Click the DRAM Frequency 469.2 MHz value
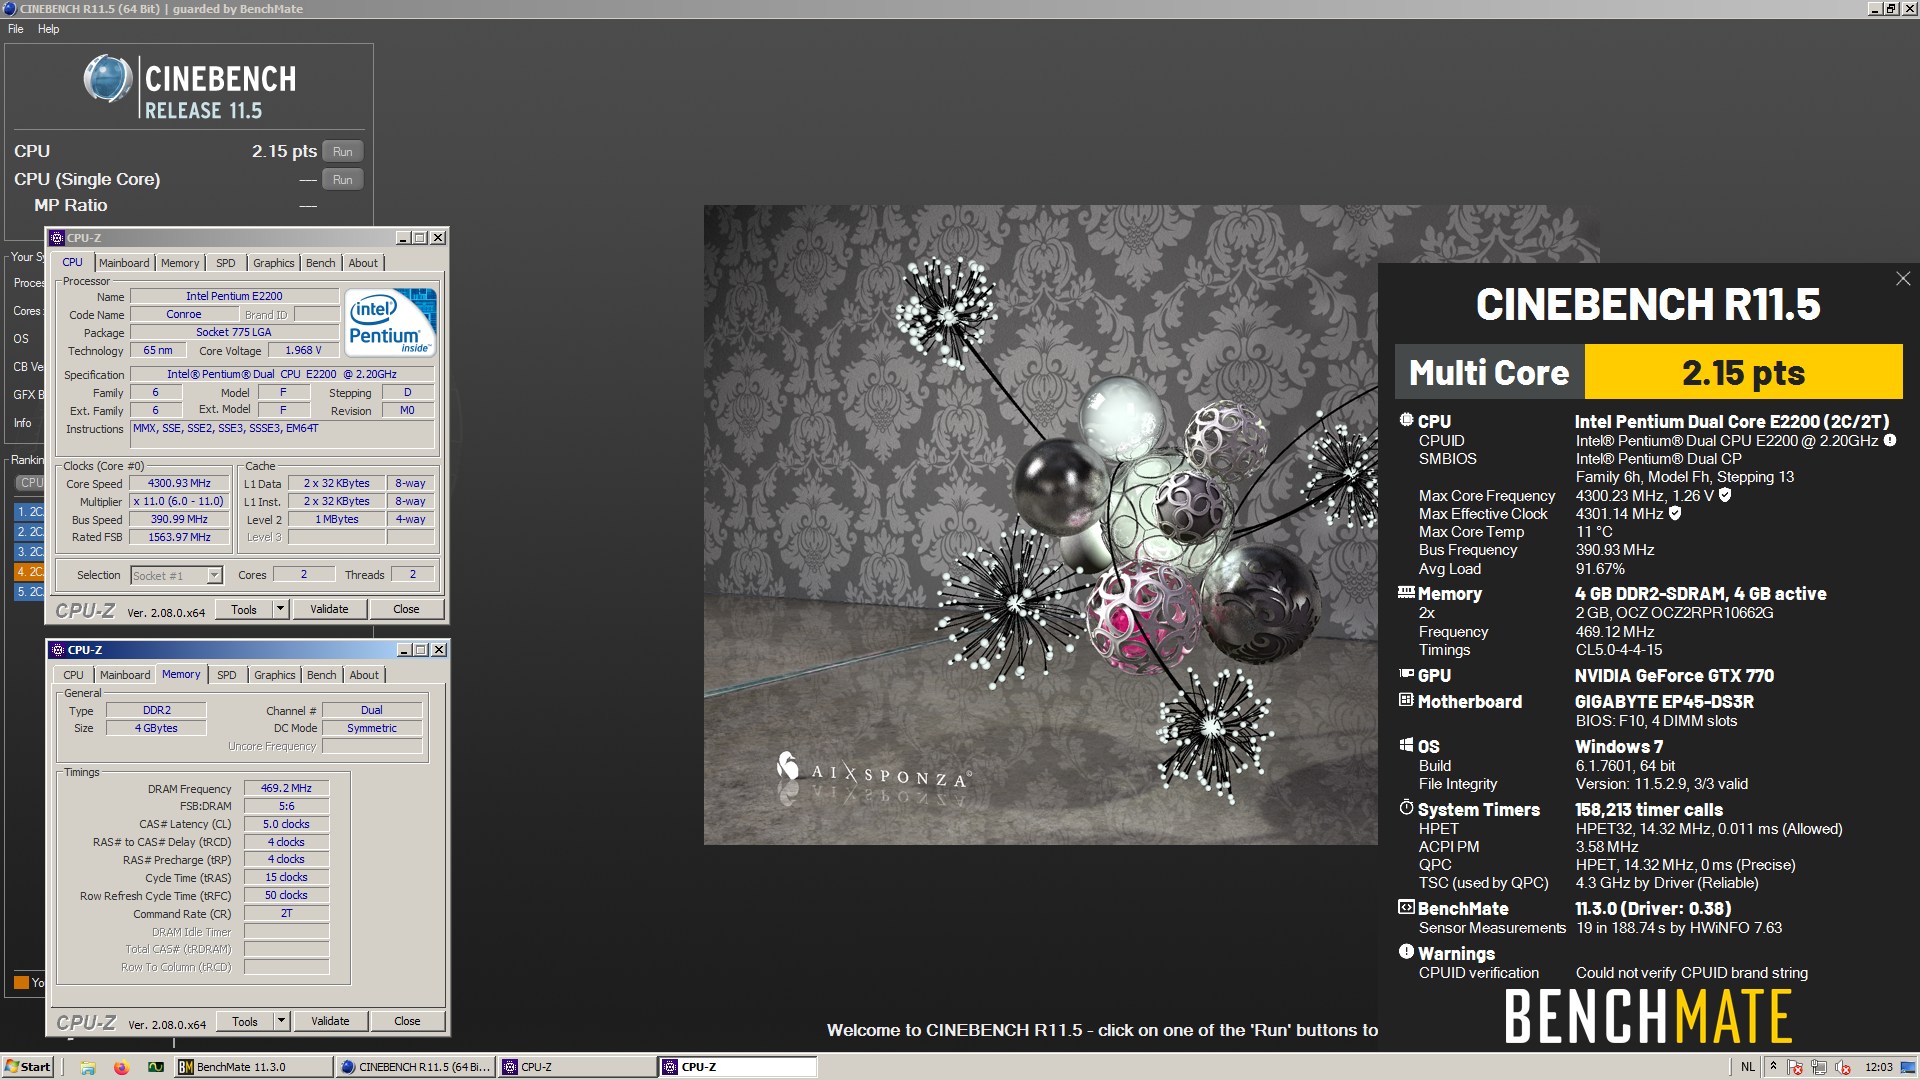Screen dimensions: 1920x1080 (286, 789)
